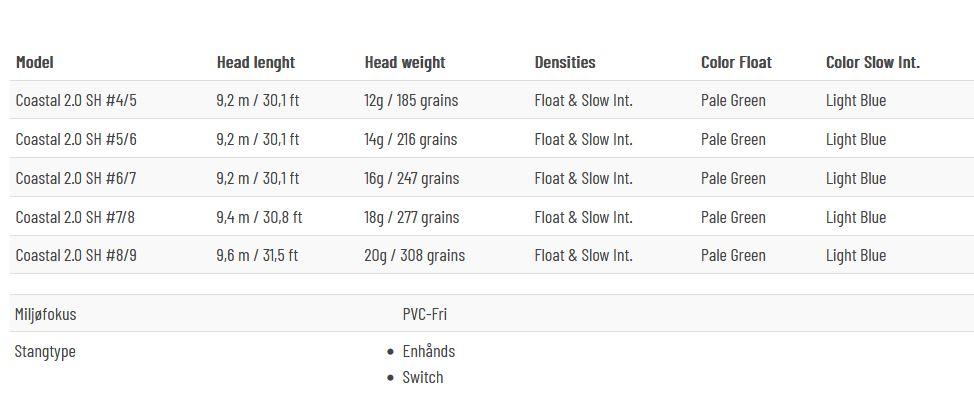Click the 12g / 185 grains cell

pyautogui.click(x=411, y=101)
